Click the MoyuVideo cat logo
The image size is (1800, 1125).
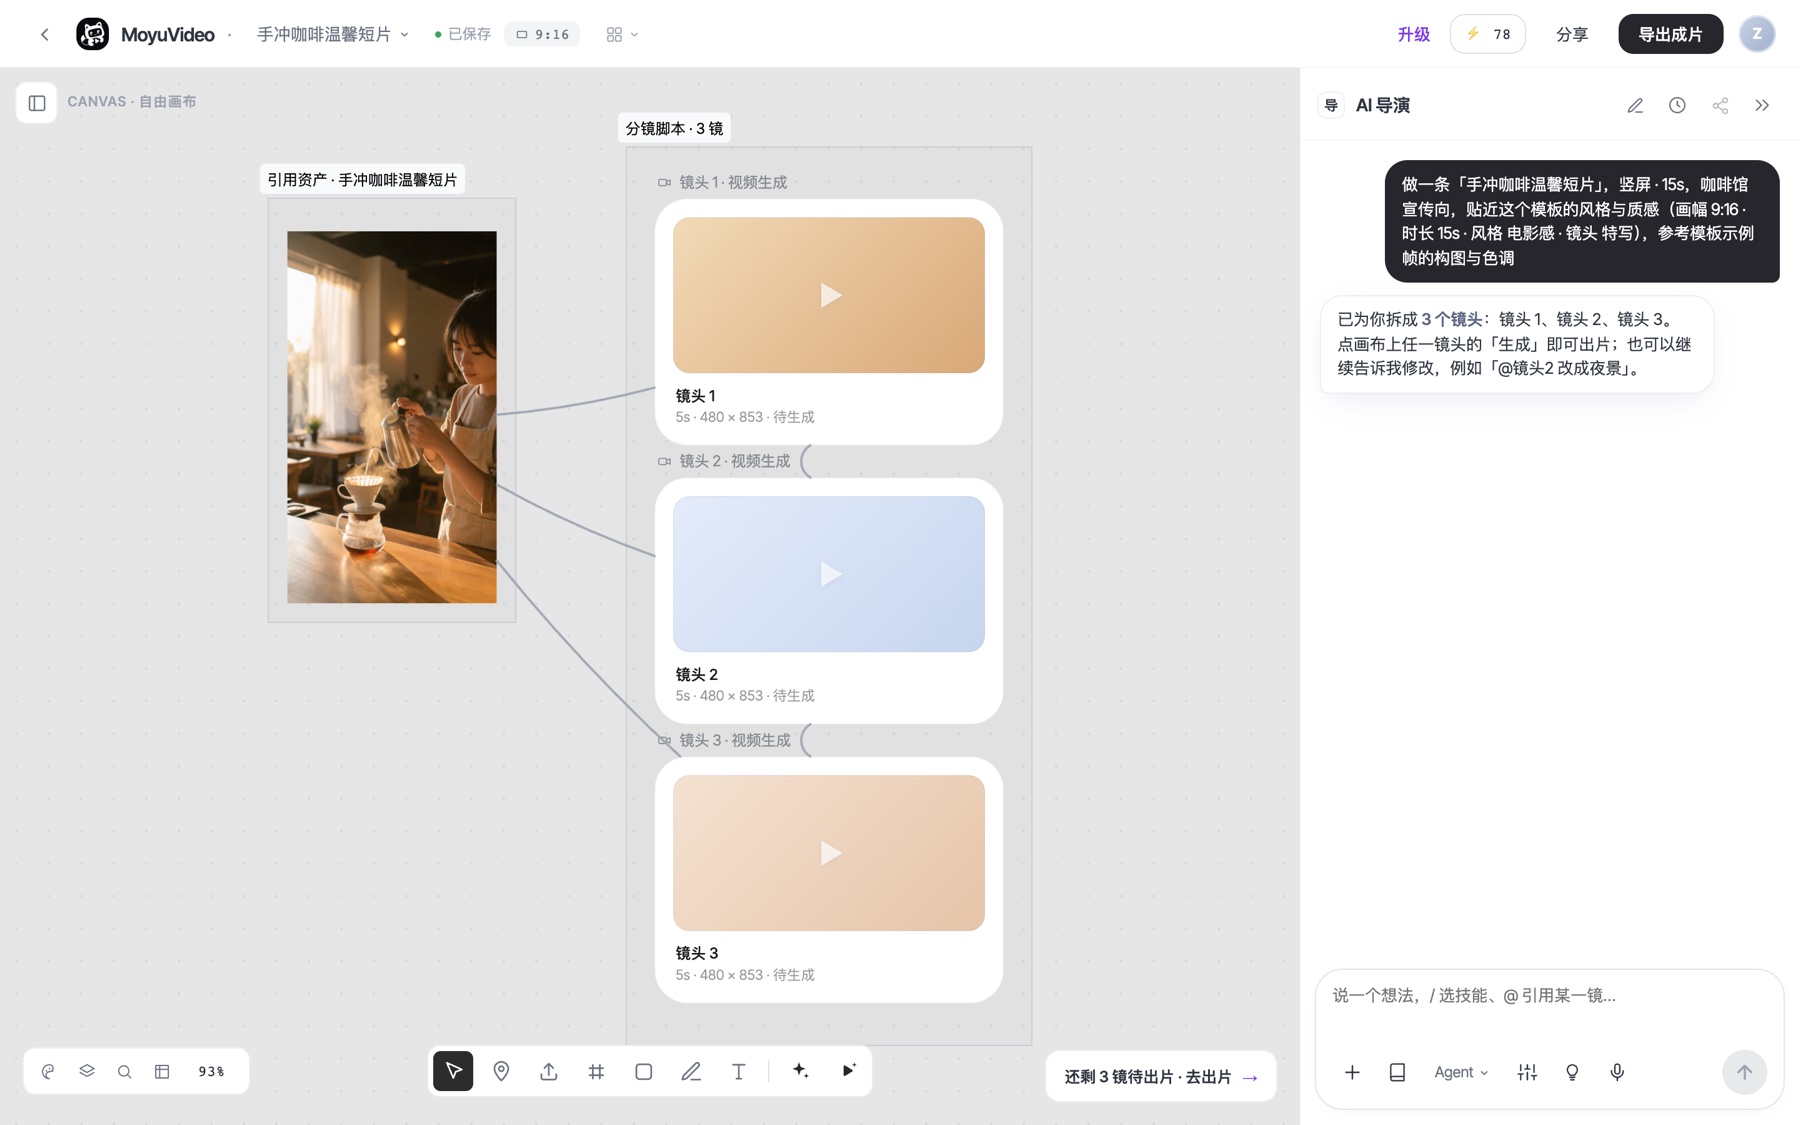[93, 34]
